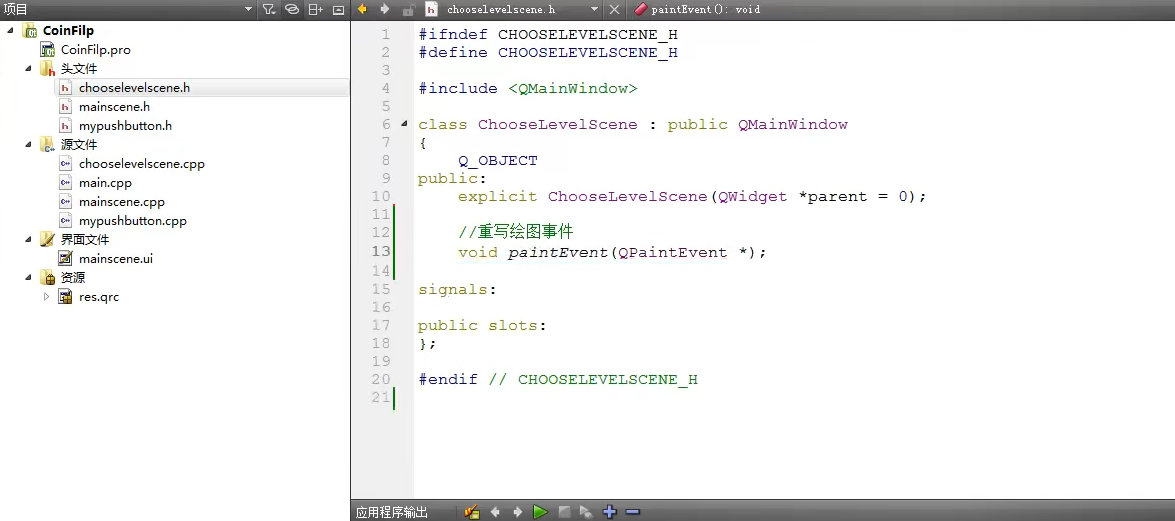The image size is (1175, 521).
Task: Open mainscene.ui form file
Action: [115, 259]
